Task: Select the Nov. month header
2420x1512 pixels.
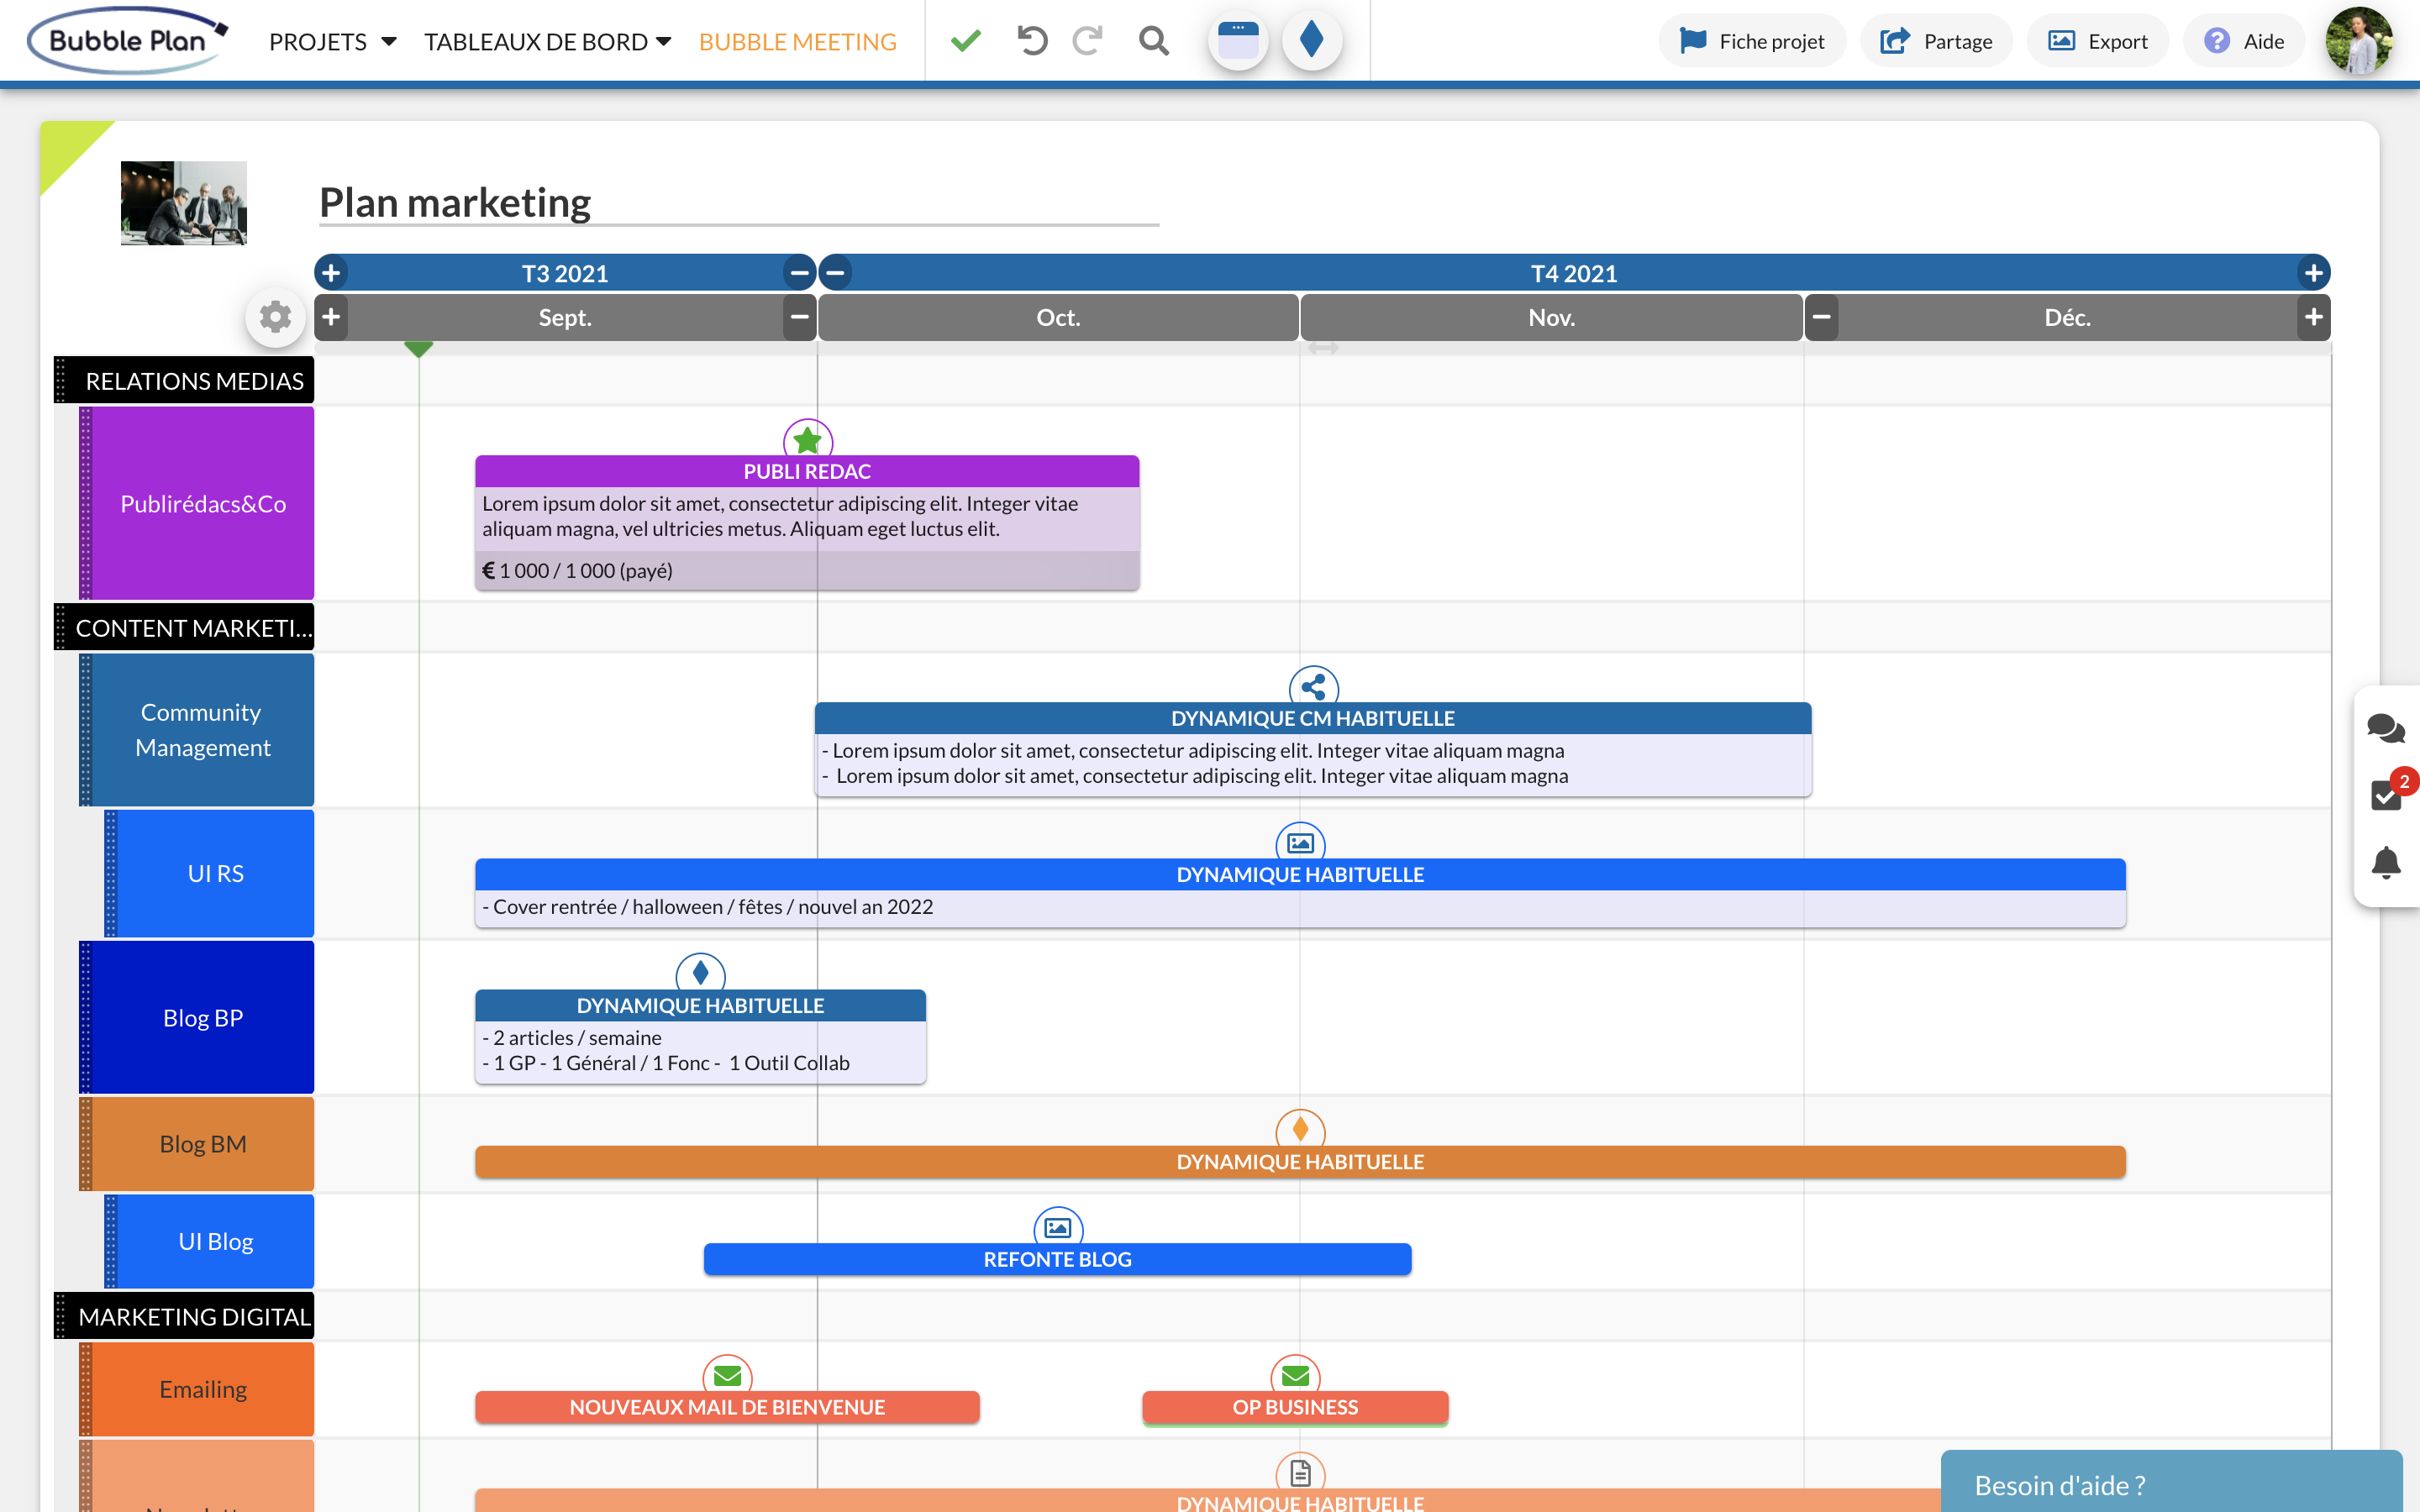Action: click(1551, 317)
